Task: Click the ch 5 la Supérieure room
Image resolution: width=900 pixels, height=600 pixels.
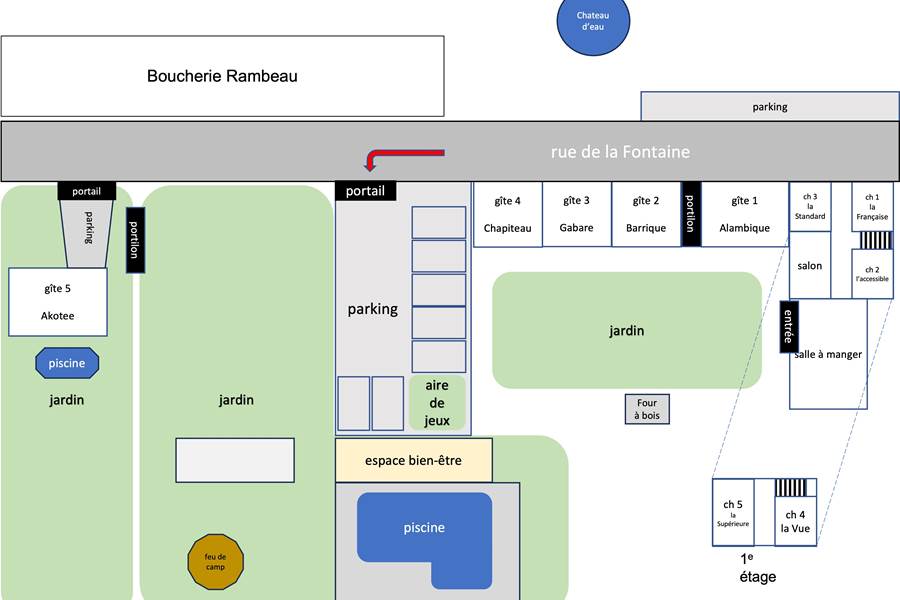Action: (x=733, y=512)
